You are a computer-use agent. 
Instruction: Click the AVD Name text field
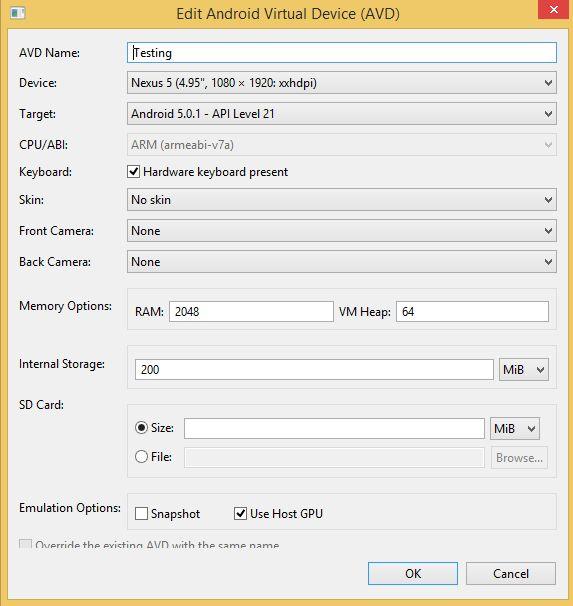[342, 53]
